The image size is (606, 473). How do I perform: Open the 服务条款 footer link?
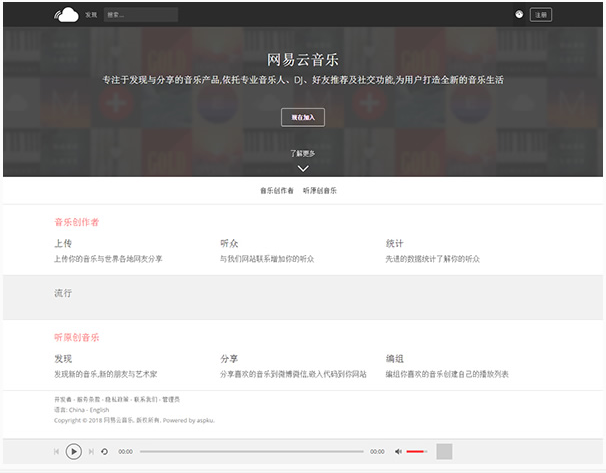click(89, 399)
